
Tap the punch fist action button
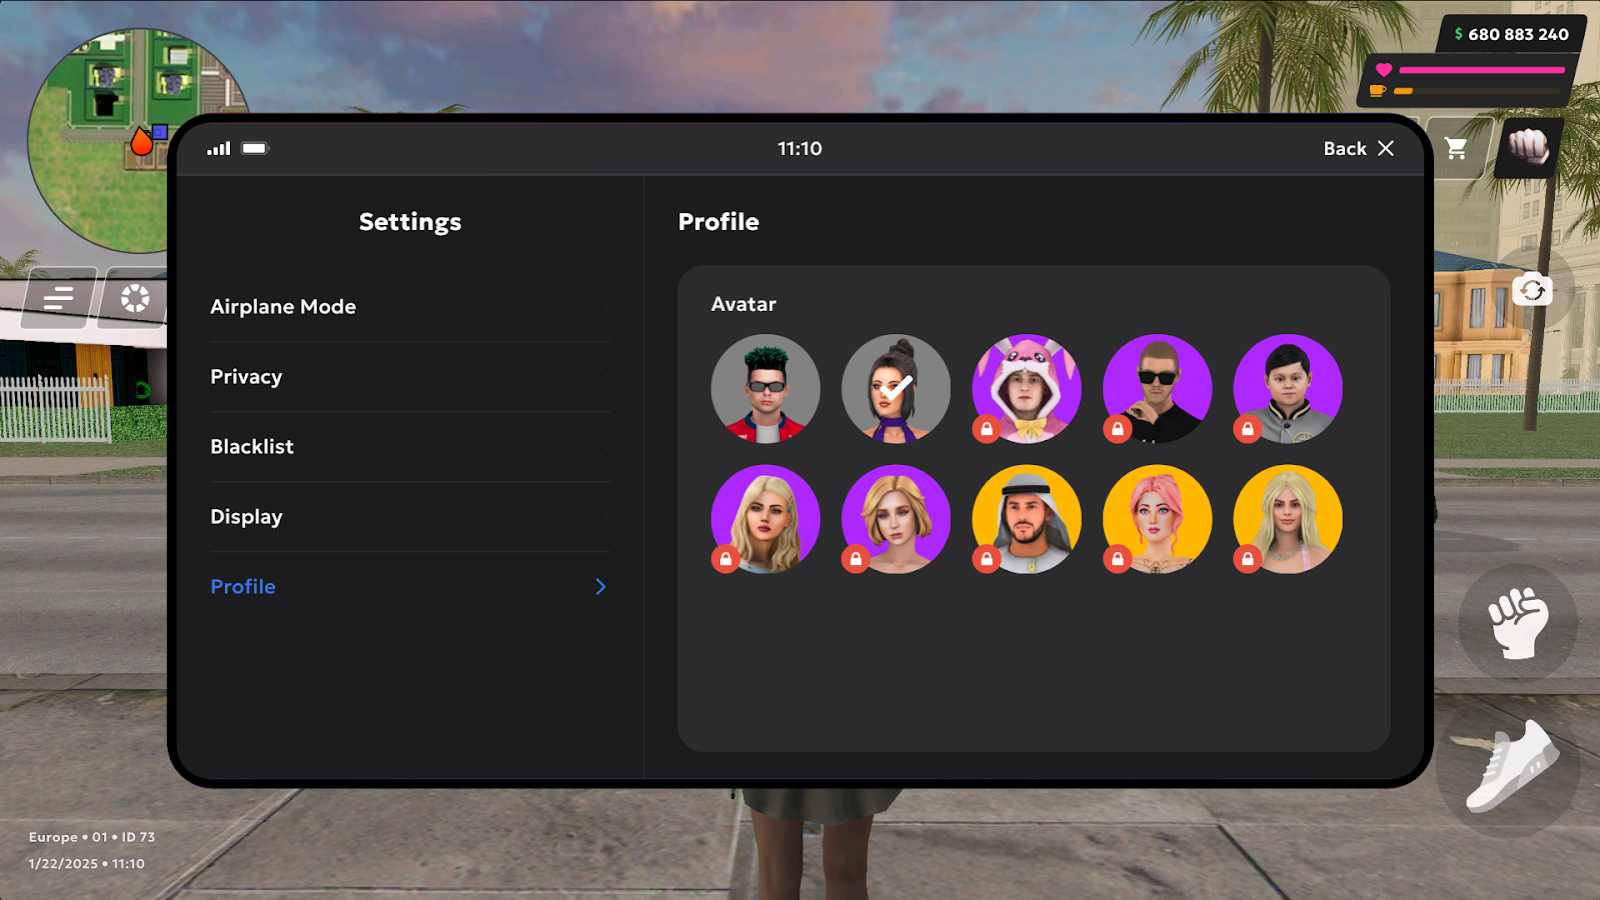tap(1518, 623)
